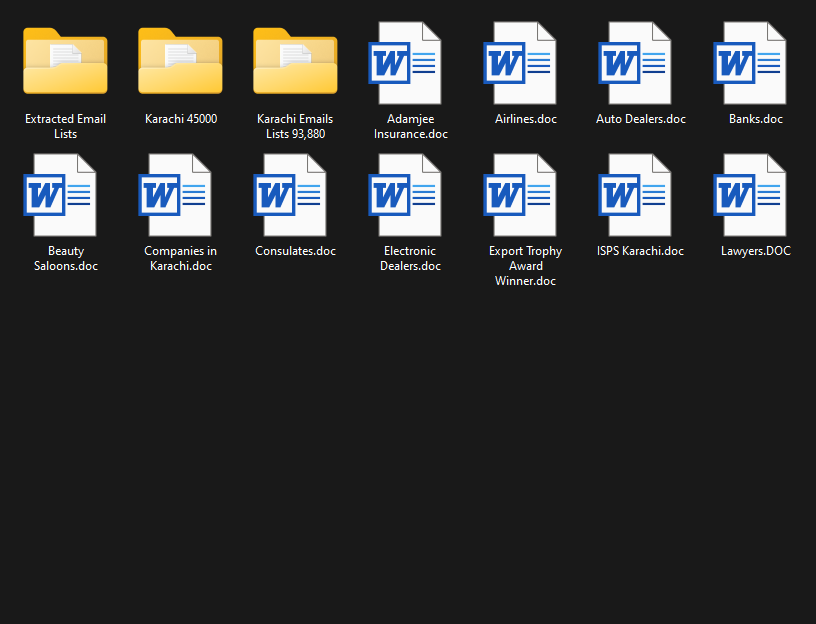This screenshot has width=816, height=624.
Task: Select the Lawyers.DOC file icon
Action: tap(755, 195)
